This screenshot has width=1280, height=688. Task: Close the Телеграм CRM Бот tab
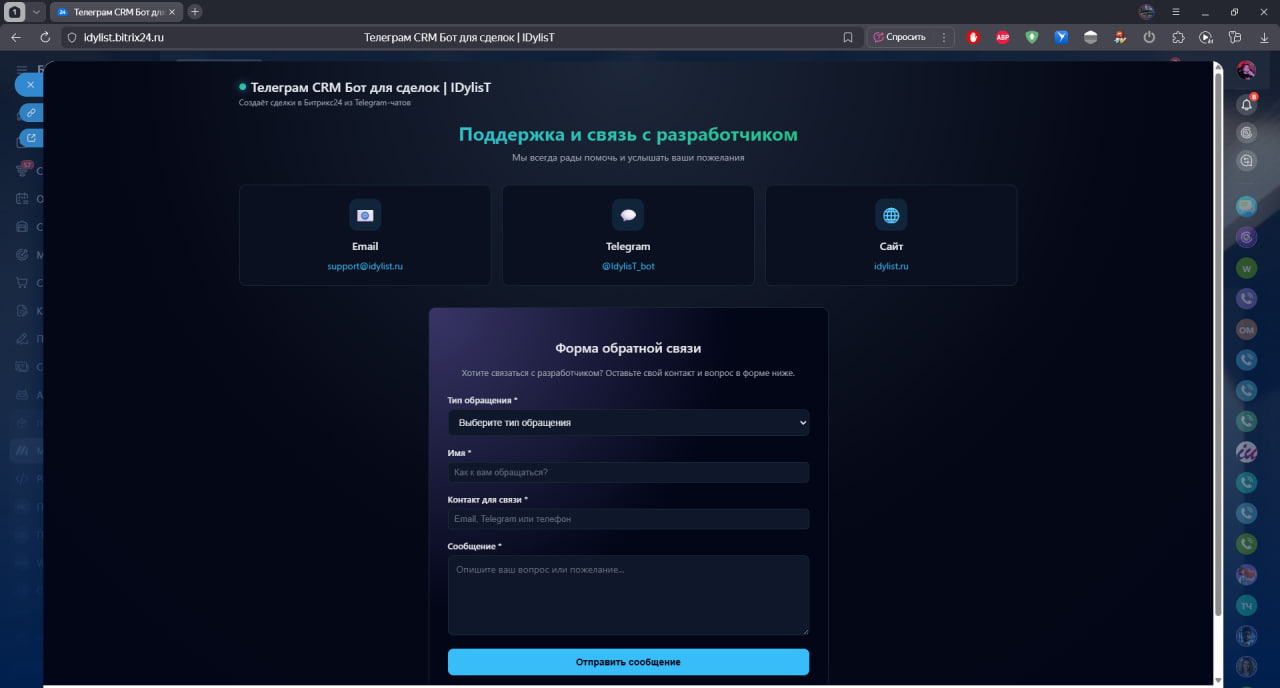174,12
